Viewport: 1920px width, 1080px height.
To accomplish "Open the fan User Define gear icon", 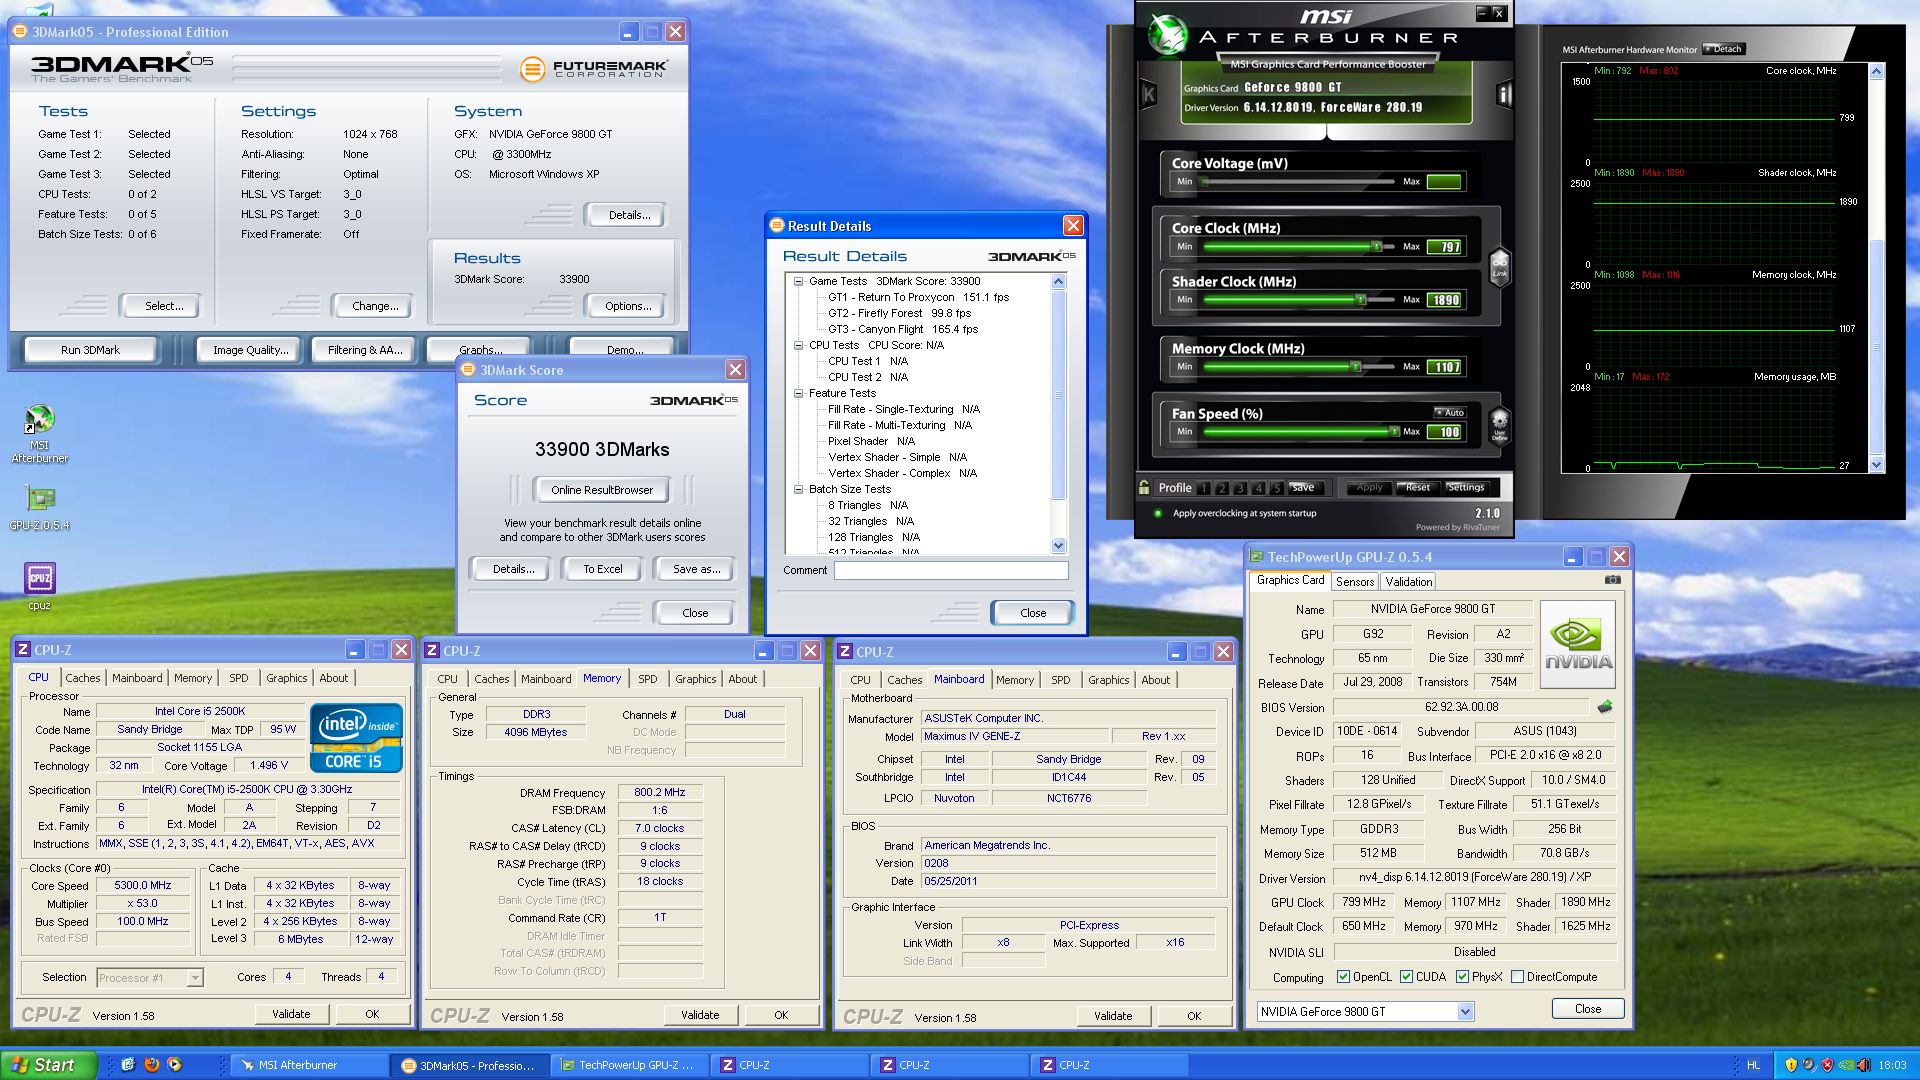I will coord(1499,424).
